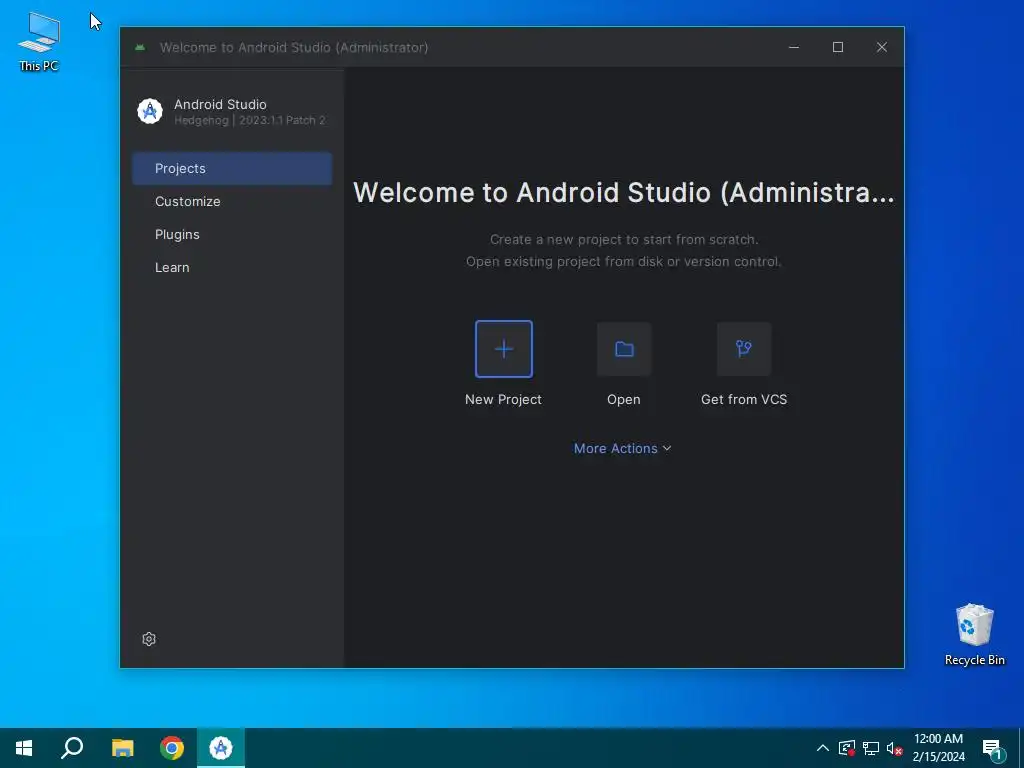Launch Google Chrome from the taskbar
The height and width of the screenshot is (768, 1024).
coord(172,748)
